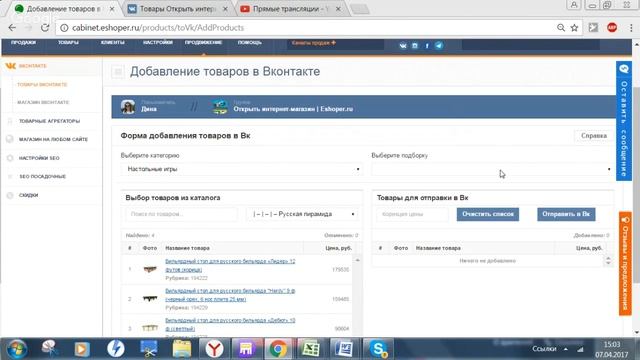Open the category dropdown Настольные игры
Viewport: 640px width, 360px height.
242,169
